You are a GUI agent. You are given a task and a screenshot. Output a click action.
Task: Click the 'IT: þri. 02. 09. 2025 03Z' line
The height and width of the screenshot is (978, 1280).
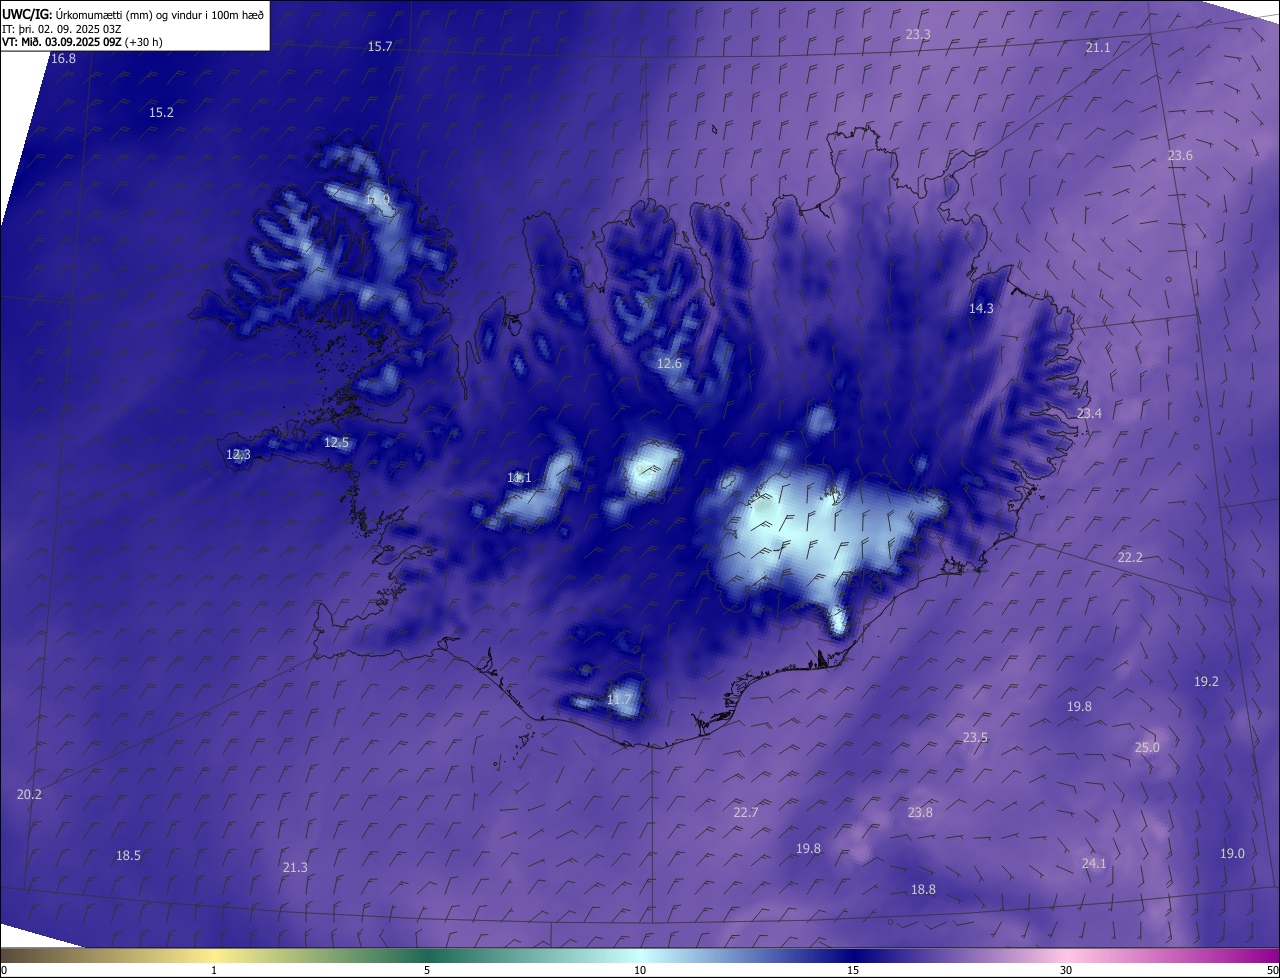[62, 29]
